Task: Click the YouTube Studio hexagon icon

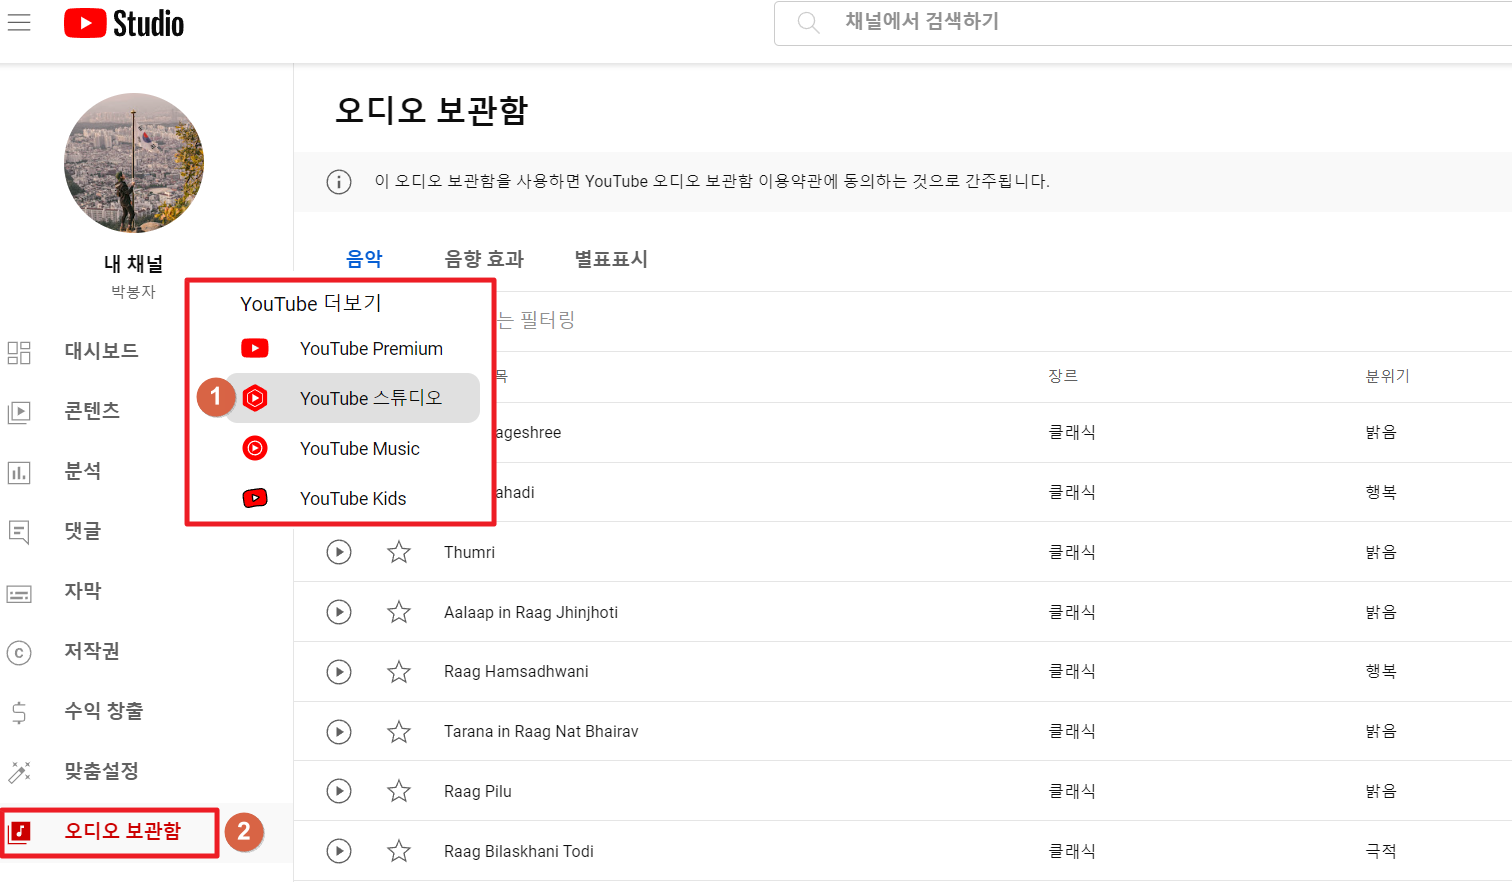Action: 255,398
